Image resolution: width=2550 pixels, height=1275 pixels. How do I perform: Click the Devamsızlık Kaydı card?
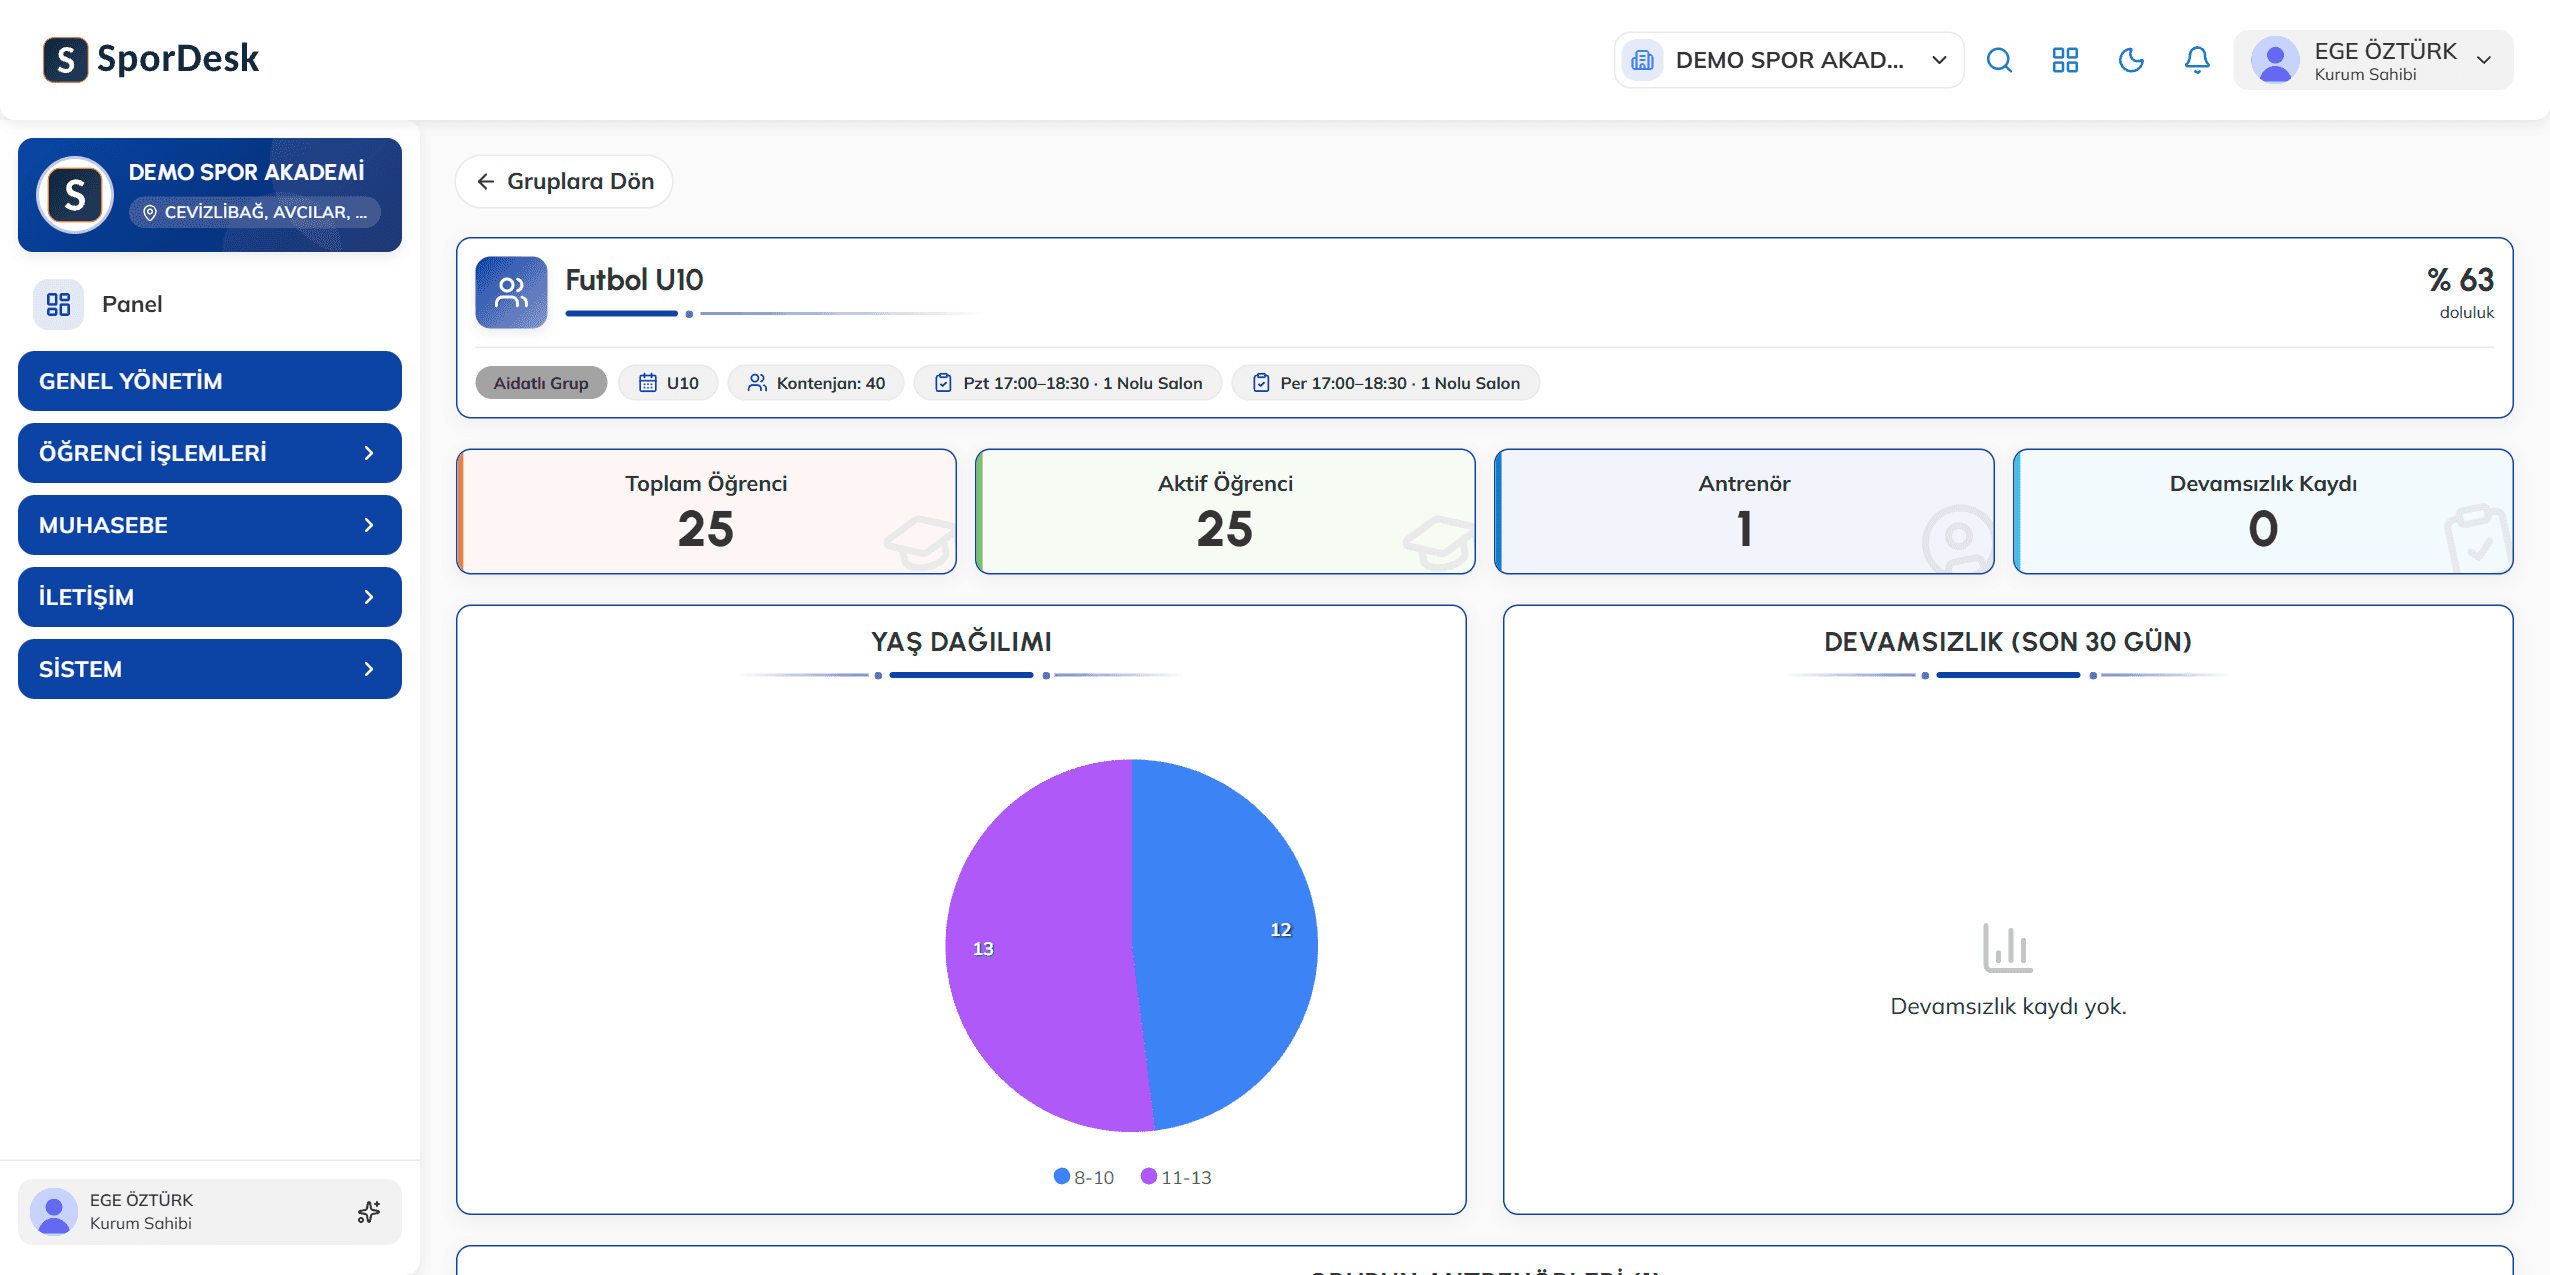click(2263, 511)
